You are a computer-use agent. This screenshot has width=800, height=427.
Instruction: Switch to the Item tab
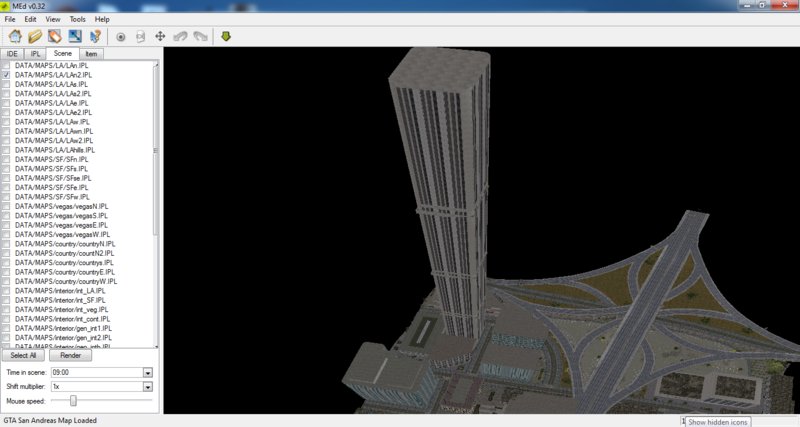pyautogui.click(x=91, y=54)
